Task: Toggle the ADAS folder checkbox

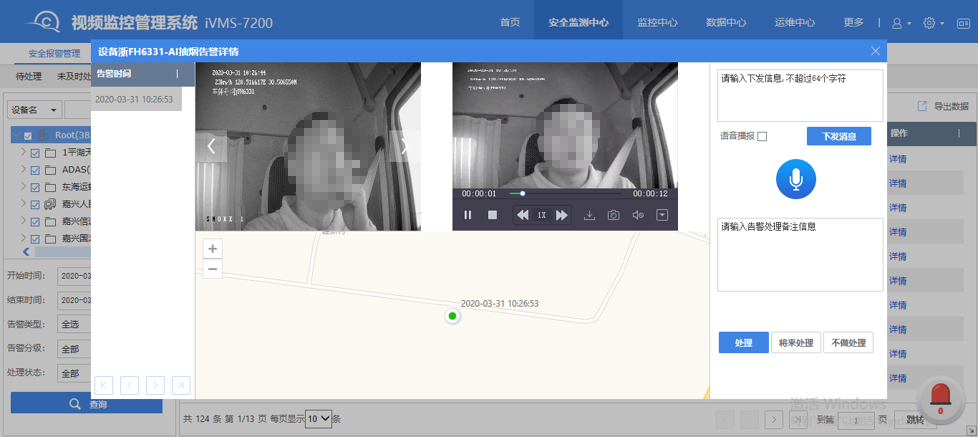Action: 35,170
